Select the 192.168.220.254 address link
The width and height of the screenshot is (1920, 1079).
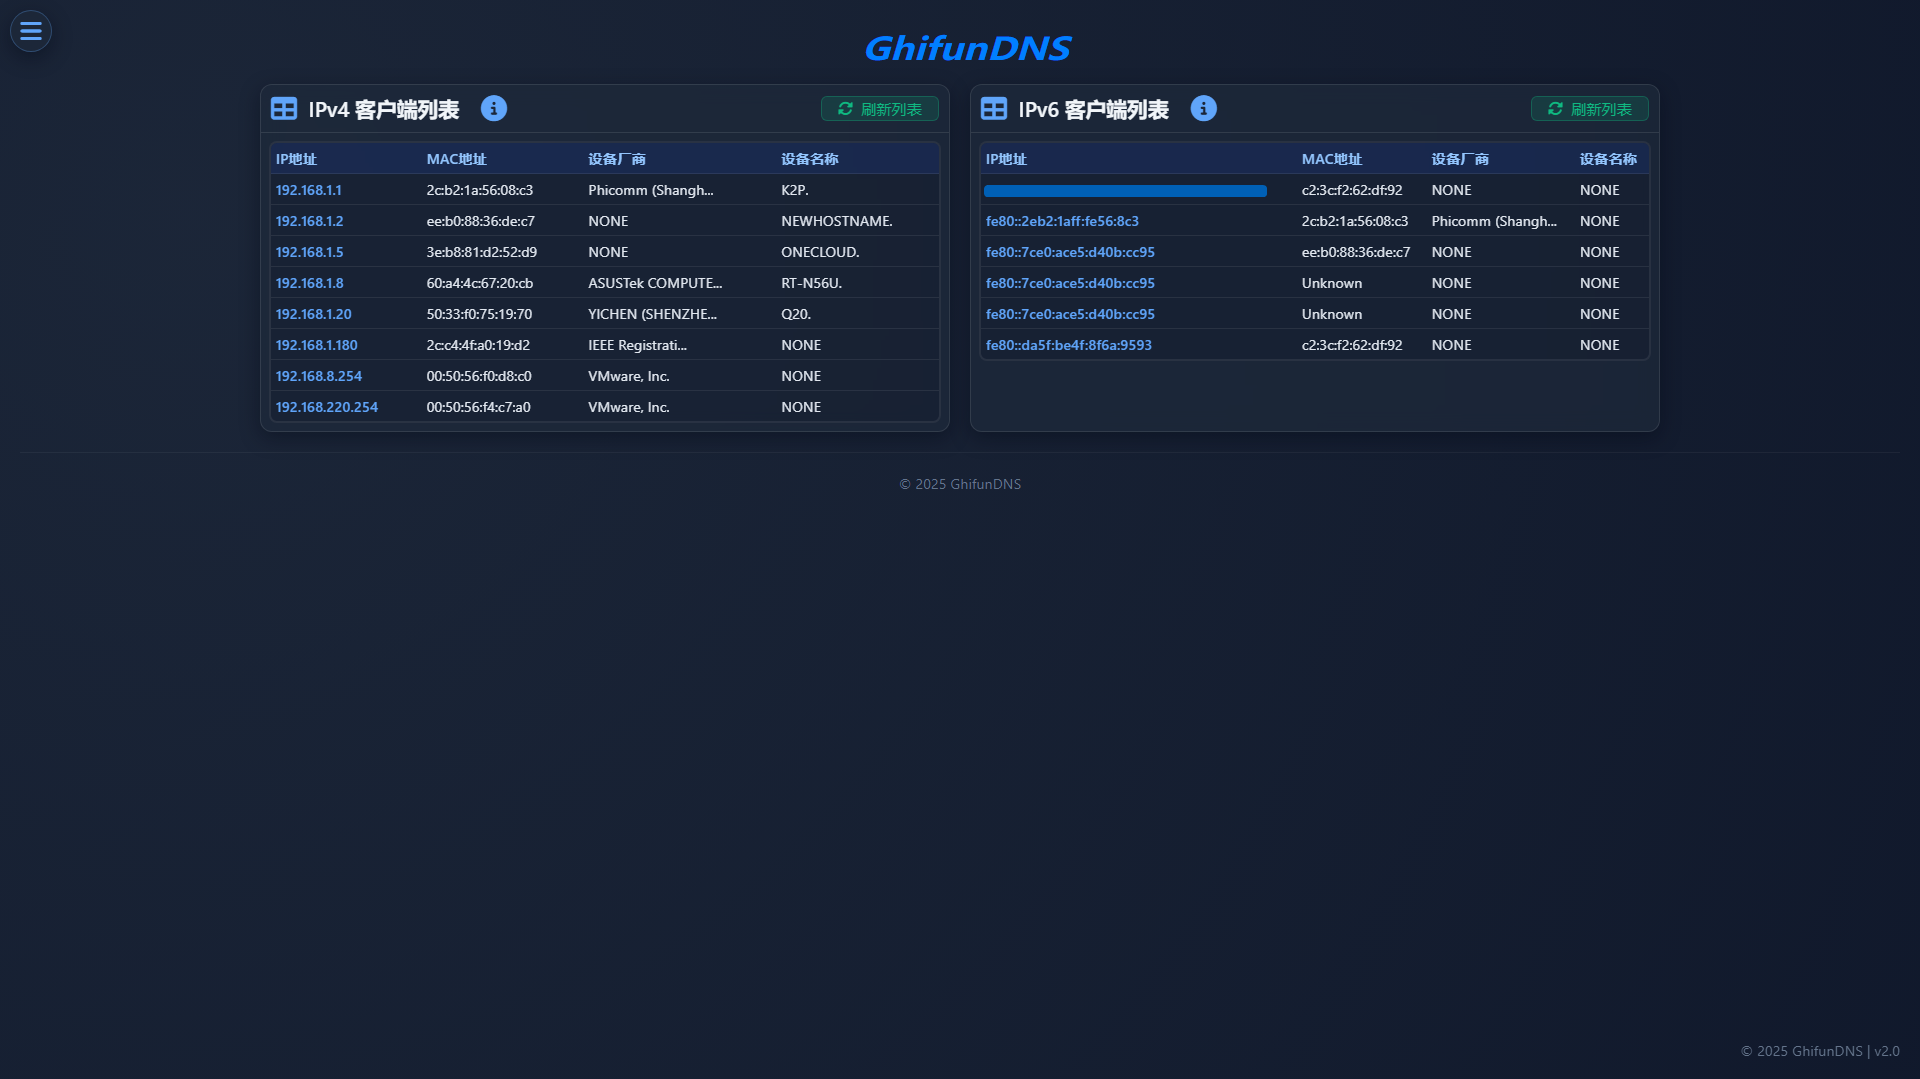(x=326, y=407)
